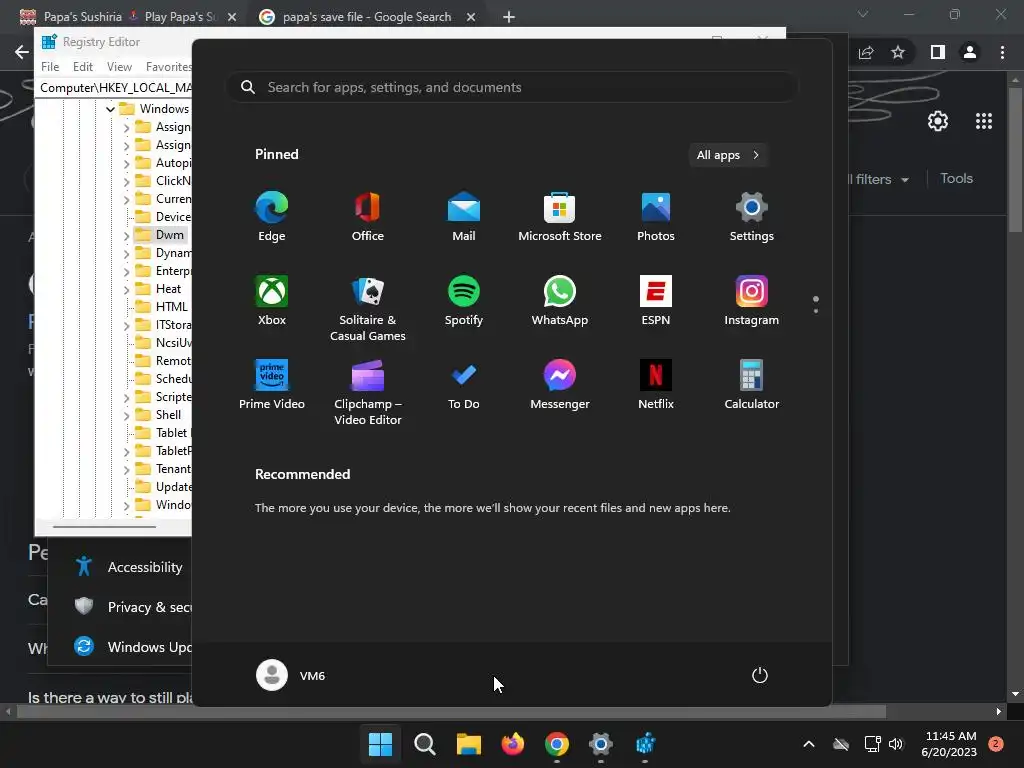
Task: Expand the ClickN registry key
Action: 126,181
